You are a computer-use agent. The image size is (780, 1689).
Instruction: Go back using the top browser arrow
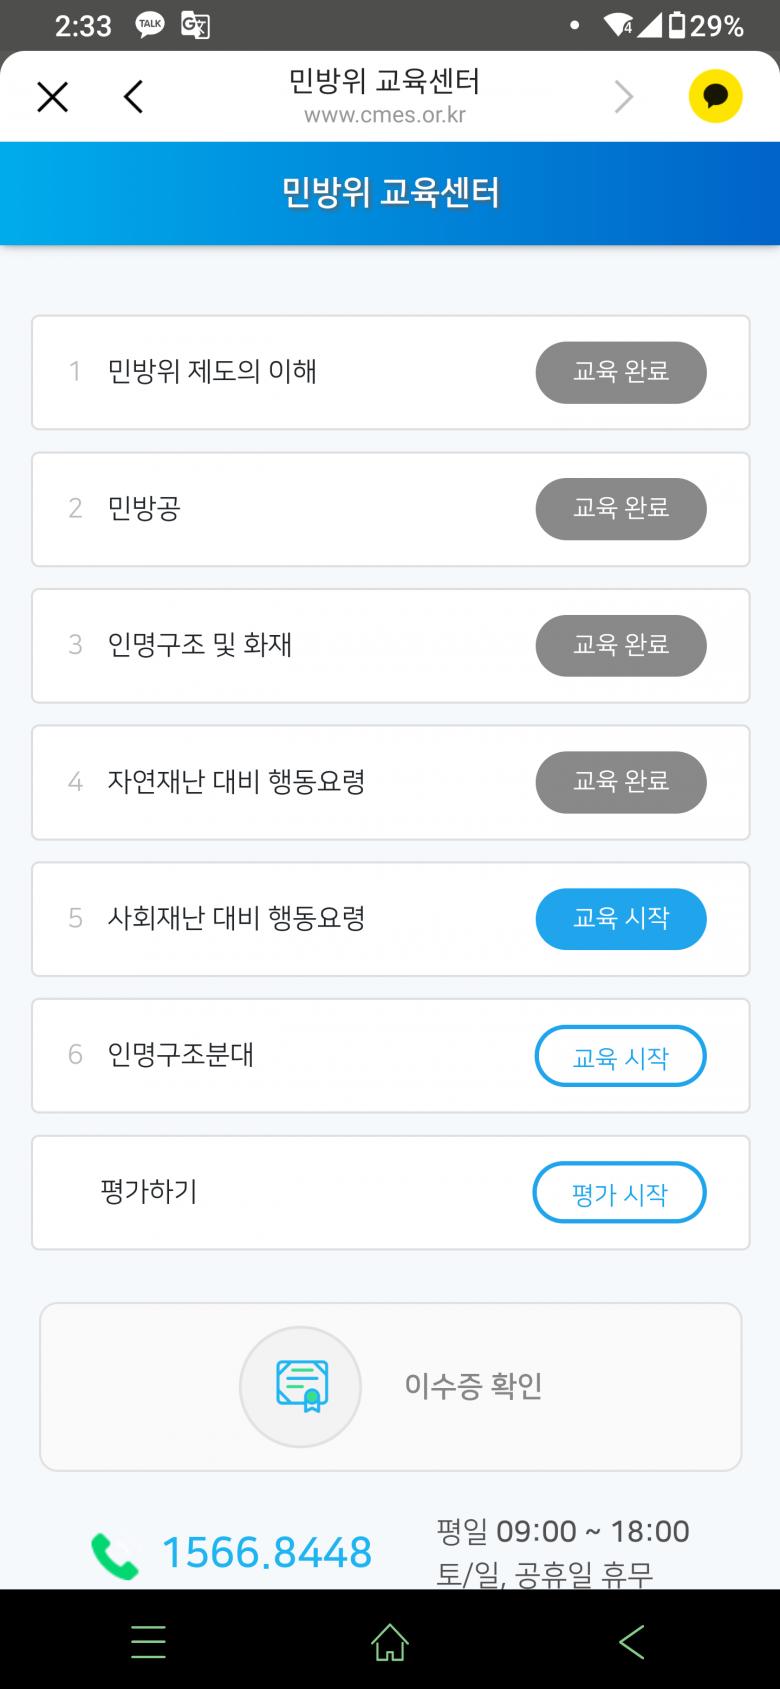tap(134, 97)
